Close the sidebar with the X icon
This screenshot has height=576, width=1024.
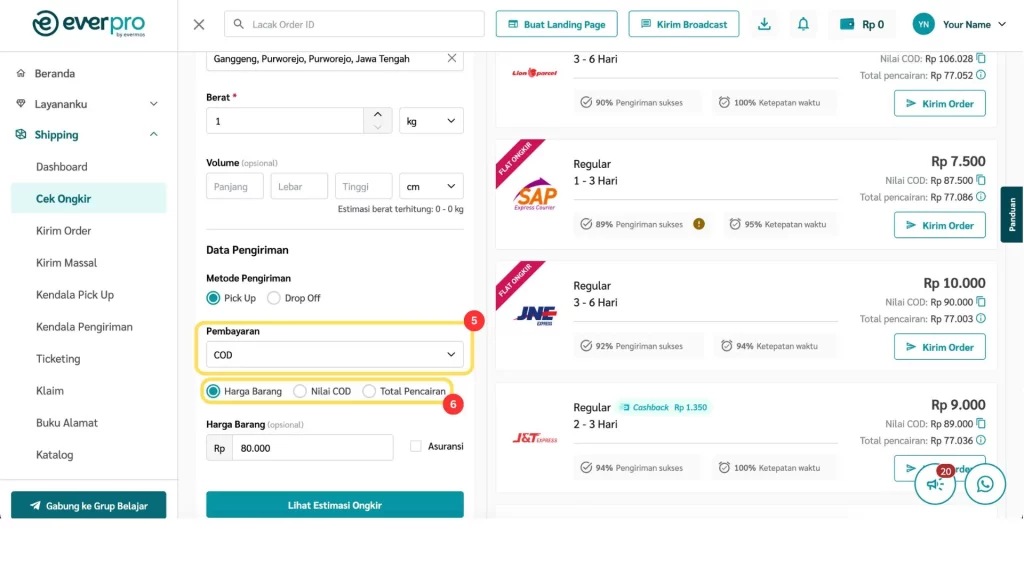[199, 24]
